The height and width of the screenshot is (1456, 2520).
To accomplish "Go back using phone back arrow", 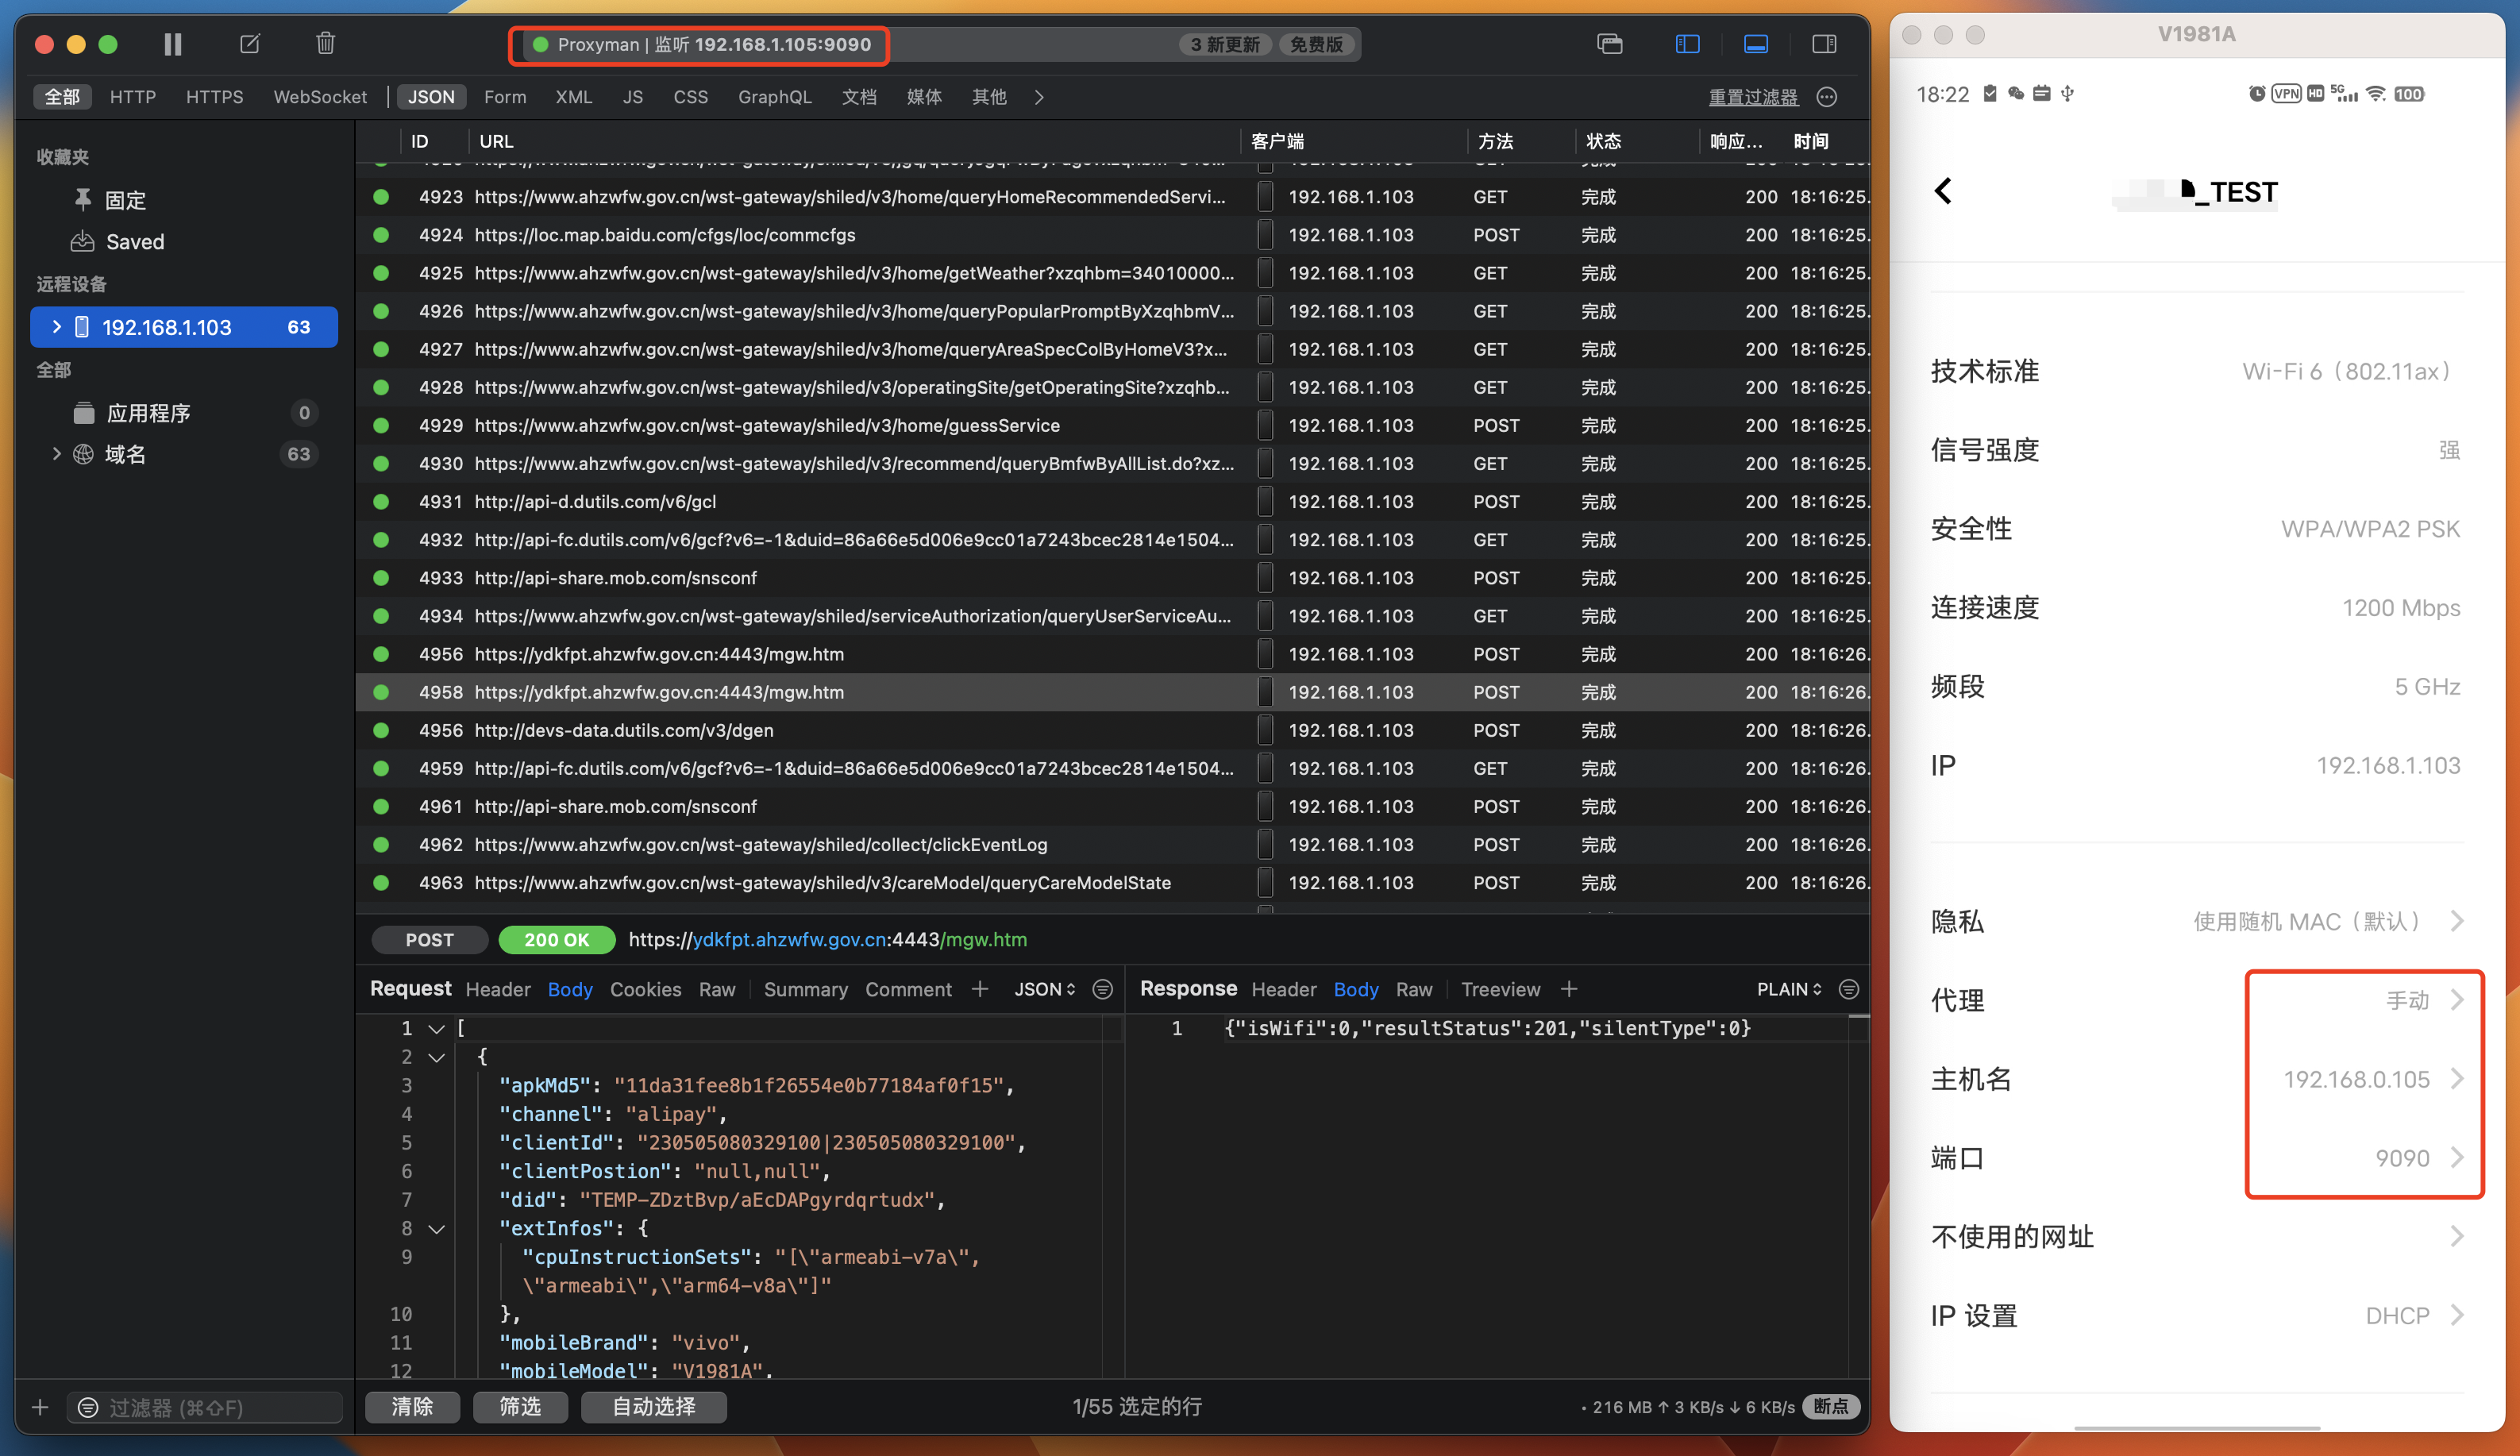I will click(x=1943, y=191).
